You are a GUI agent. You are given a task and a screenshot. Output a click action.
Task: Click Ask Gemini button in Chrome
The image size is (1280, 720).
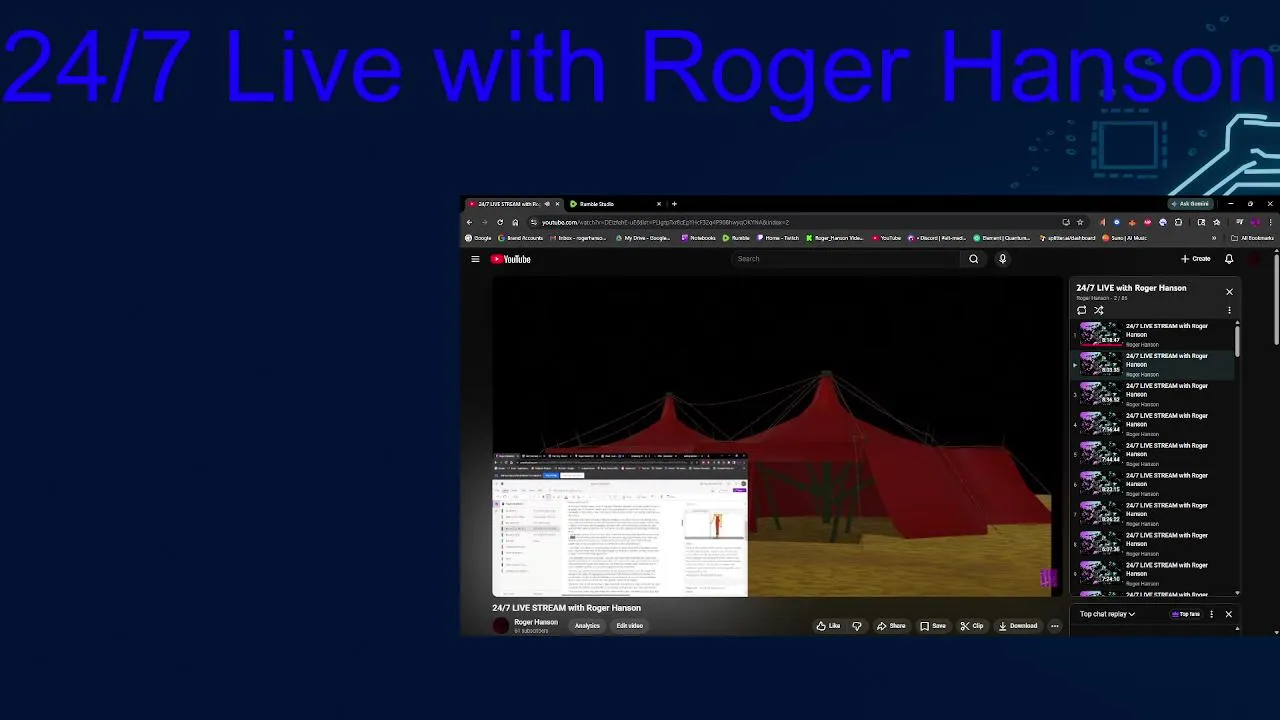(x=1190, y=204)
